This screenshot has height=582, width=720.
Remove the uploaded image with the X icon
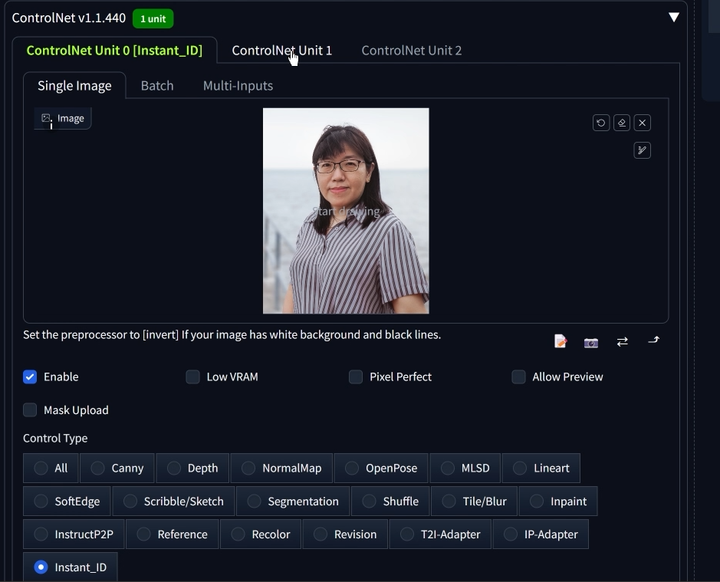[642, 123]
